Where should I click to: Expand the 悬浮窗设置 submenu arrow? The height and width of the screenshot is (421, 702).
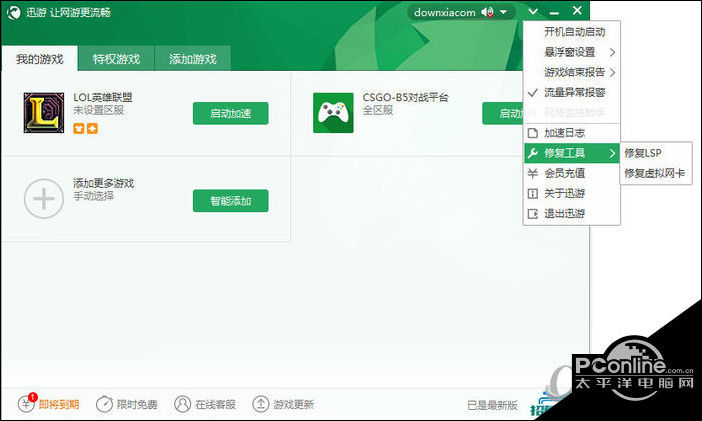612,52
